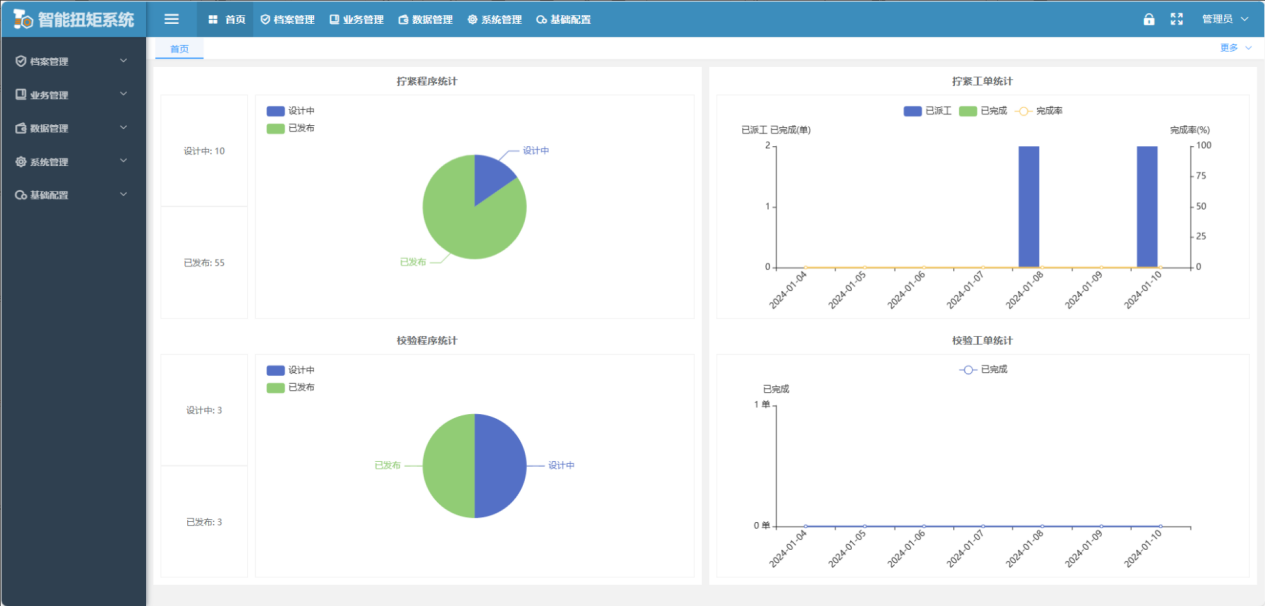Open 系统管理 in the top navigation
This screenshot has height=606, width=1265.
pos(494,19)
